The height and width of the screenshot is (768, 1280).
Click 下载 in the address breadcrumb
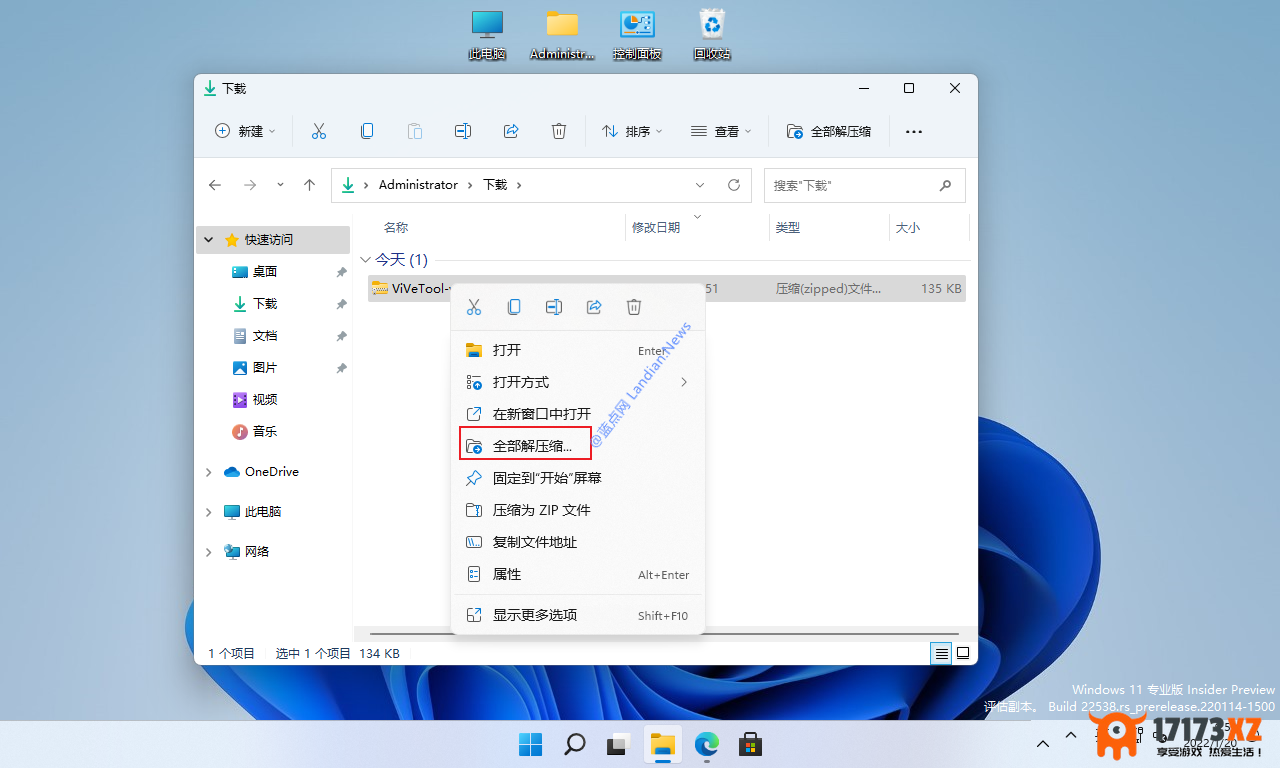tap(495, 185)
